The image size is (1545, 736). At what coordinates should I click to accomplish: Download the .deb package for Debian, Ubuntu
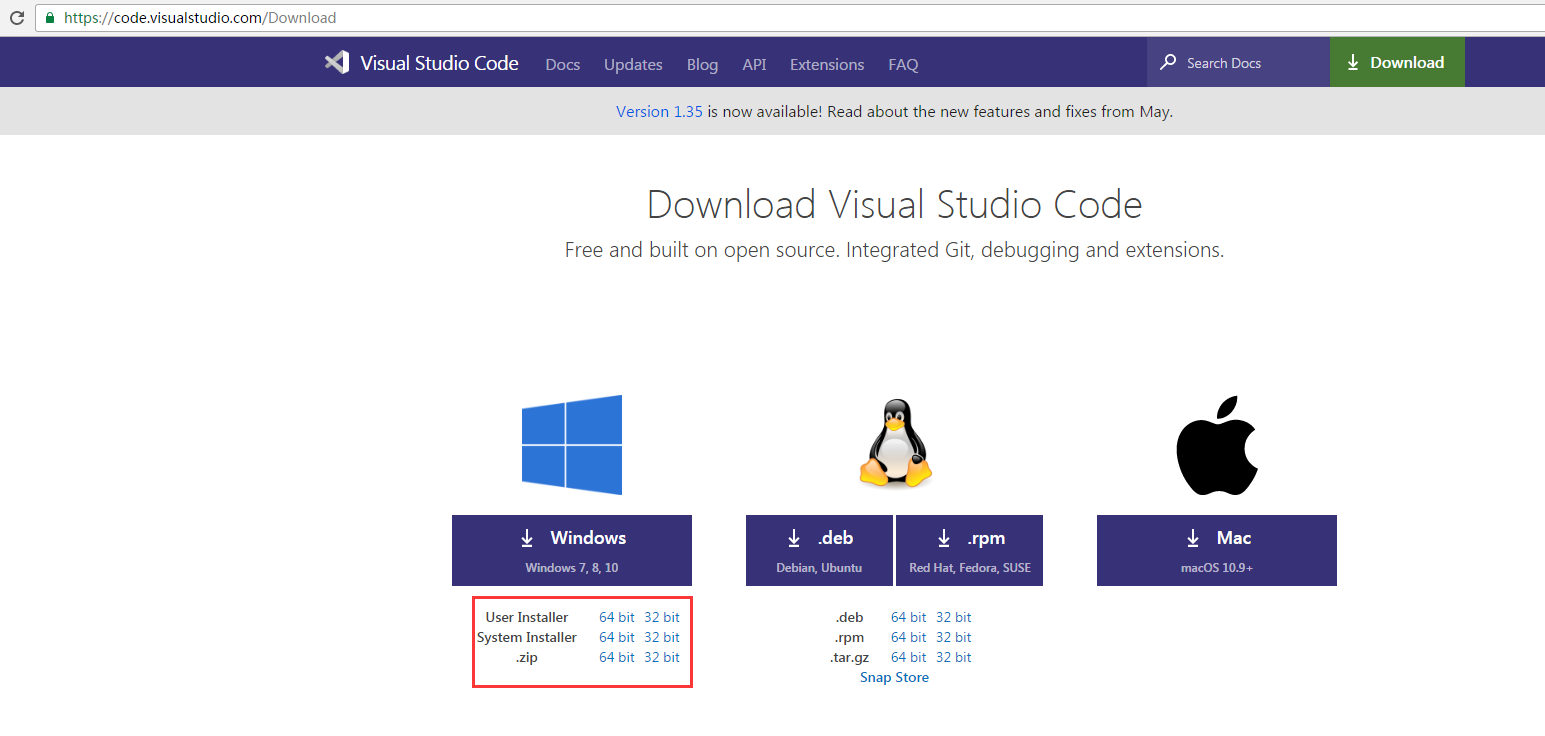(x=819, y=550)
